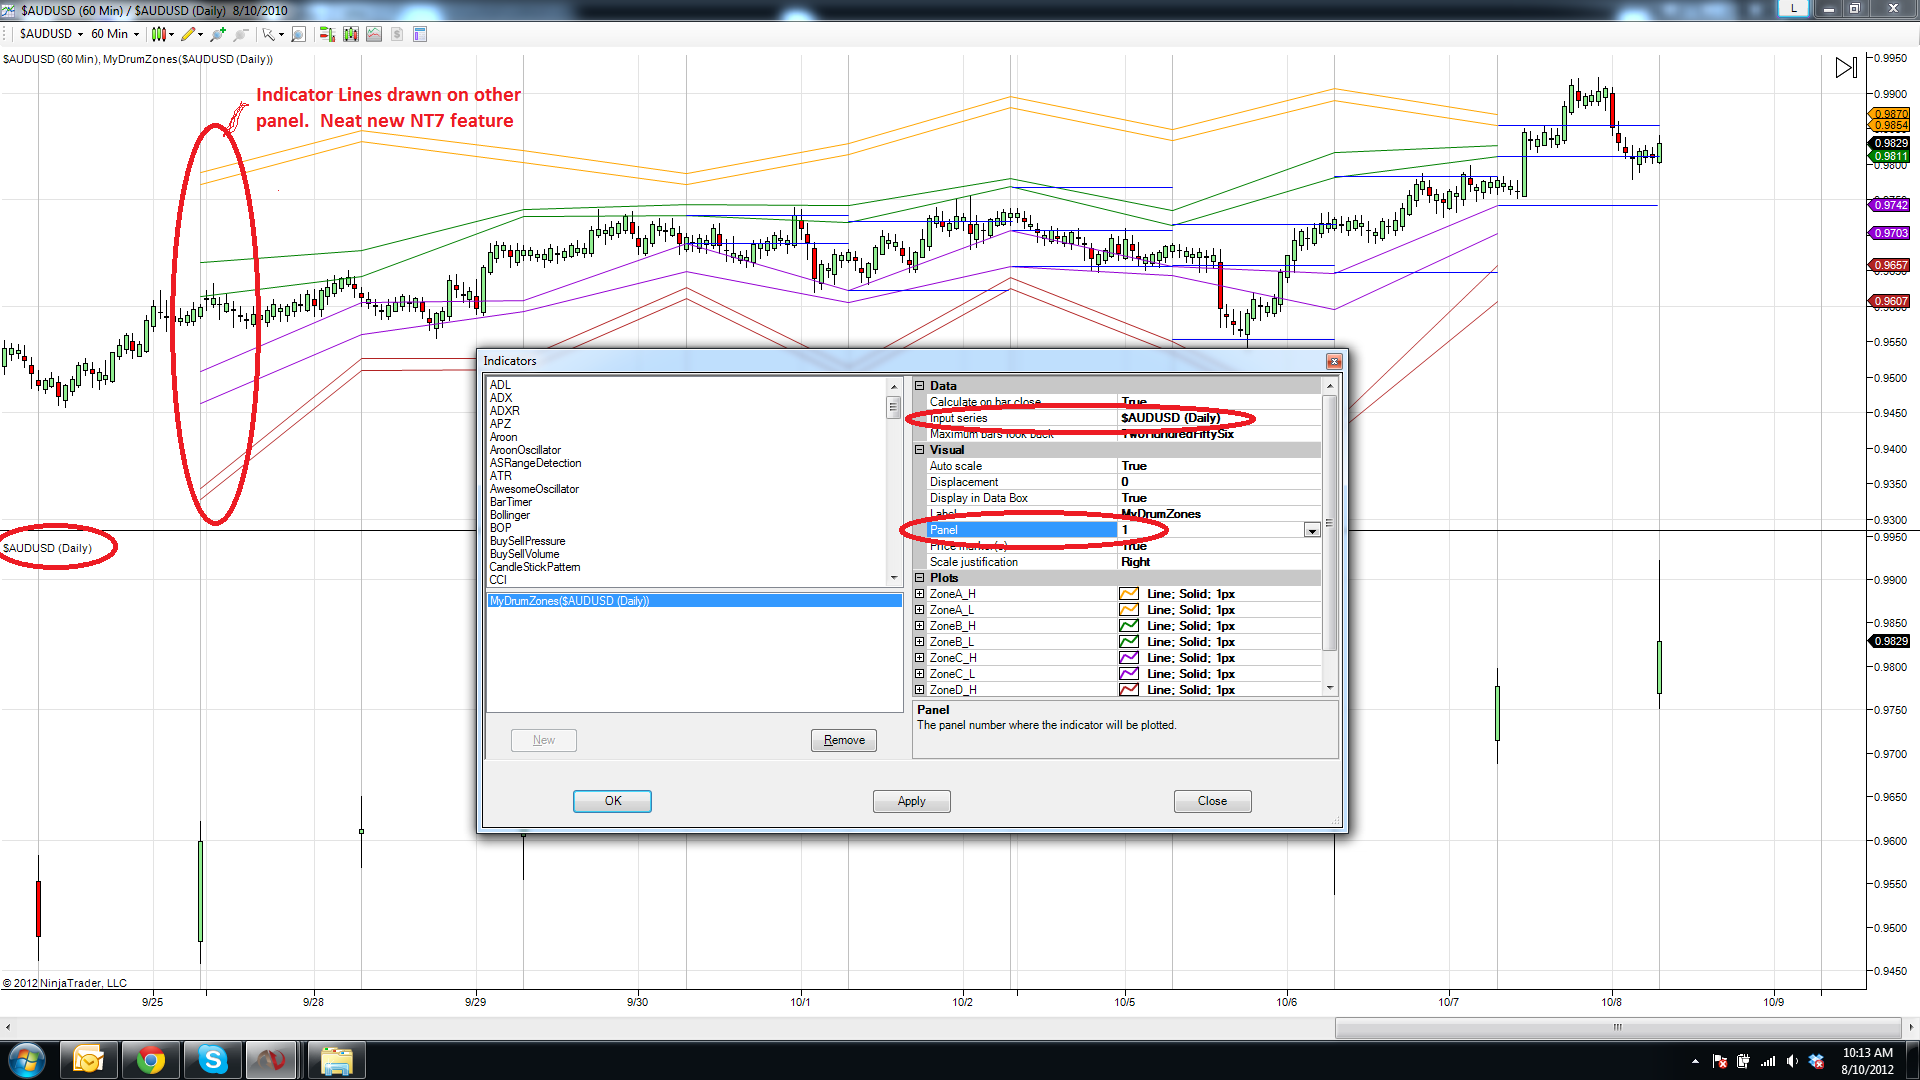Collapse the Data property section
The image size is (1920, 1080).
point(920,385)
